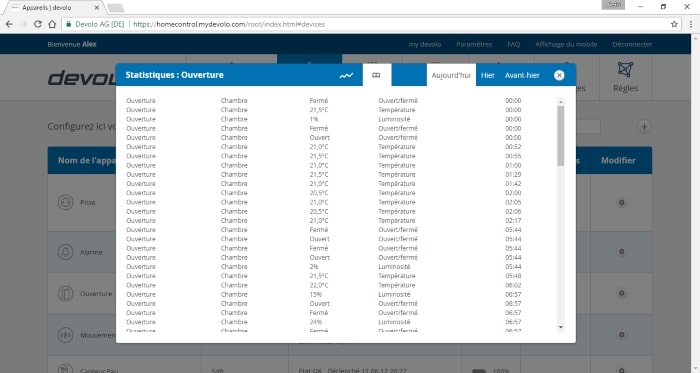The height and width of the screenshot is (373, 700).
Task: Click the Modifier column header
Action: (x=618, y=160)
